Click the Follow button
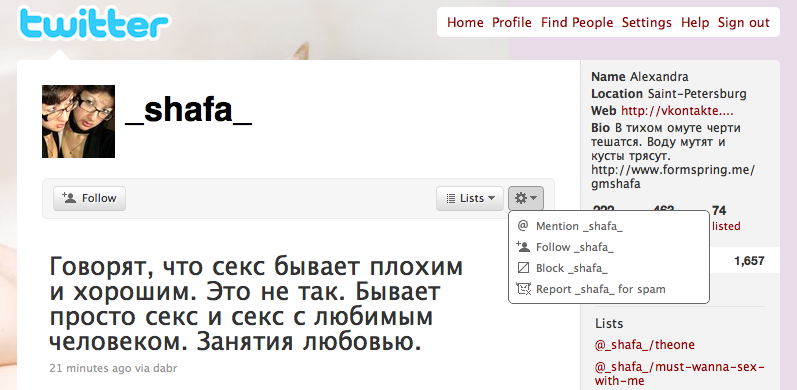Image resolution: width=797 pixels, height=390 pixels. 89,198
